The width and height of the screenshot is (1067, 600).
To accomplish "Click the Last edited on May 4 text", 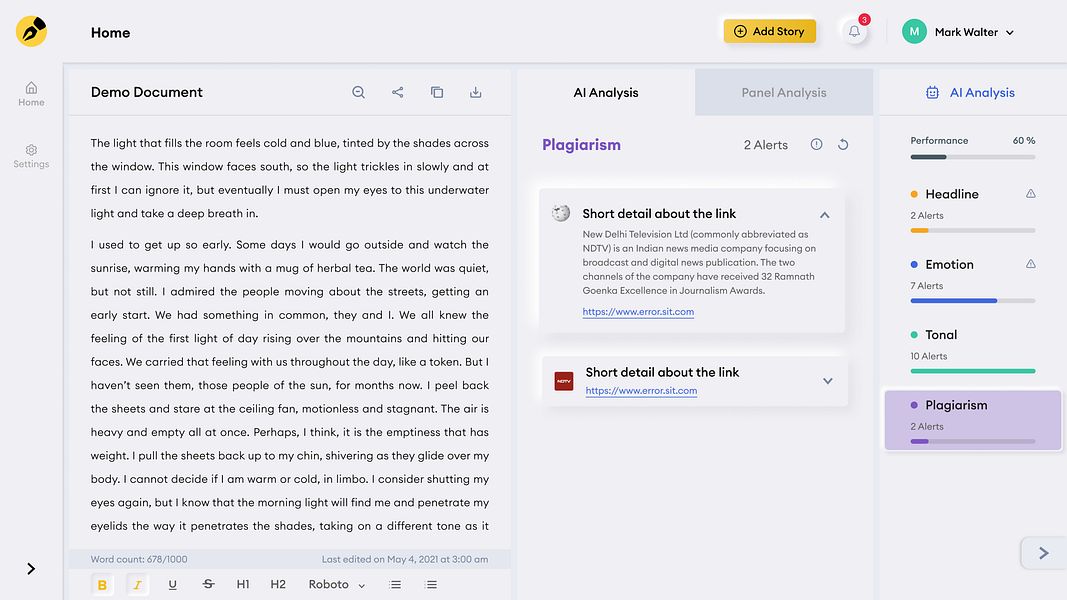I will click(x=405, y=559).
